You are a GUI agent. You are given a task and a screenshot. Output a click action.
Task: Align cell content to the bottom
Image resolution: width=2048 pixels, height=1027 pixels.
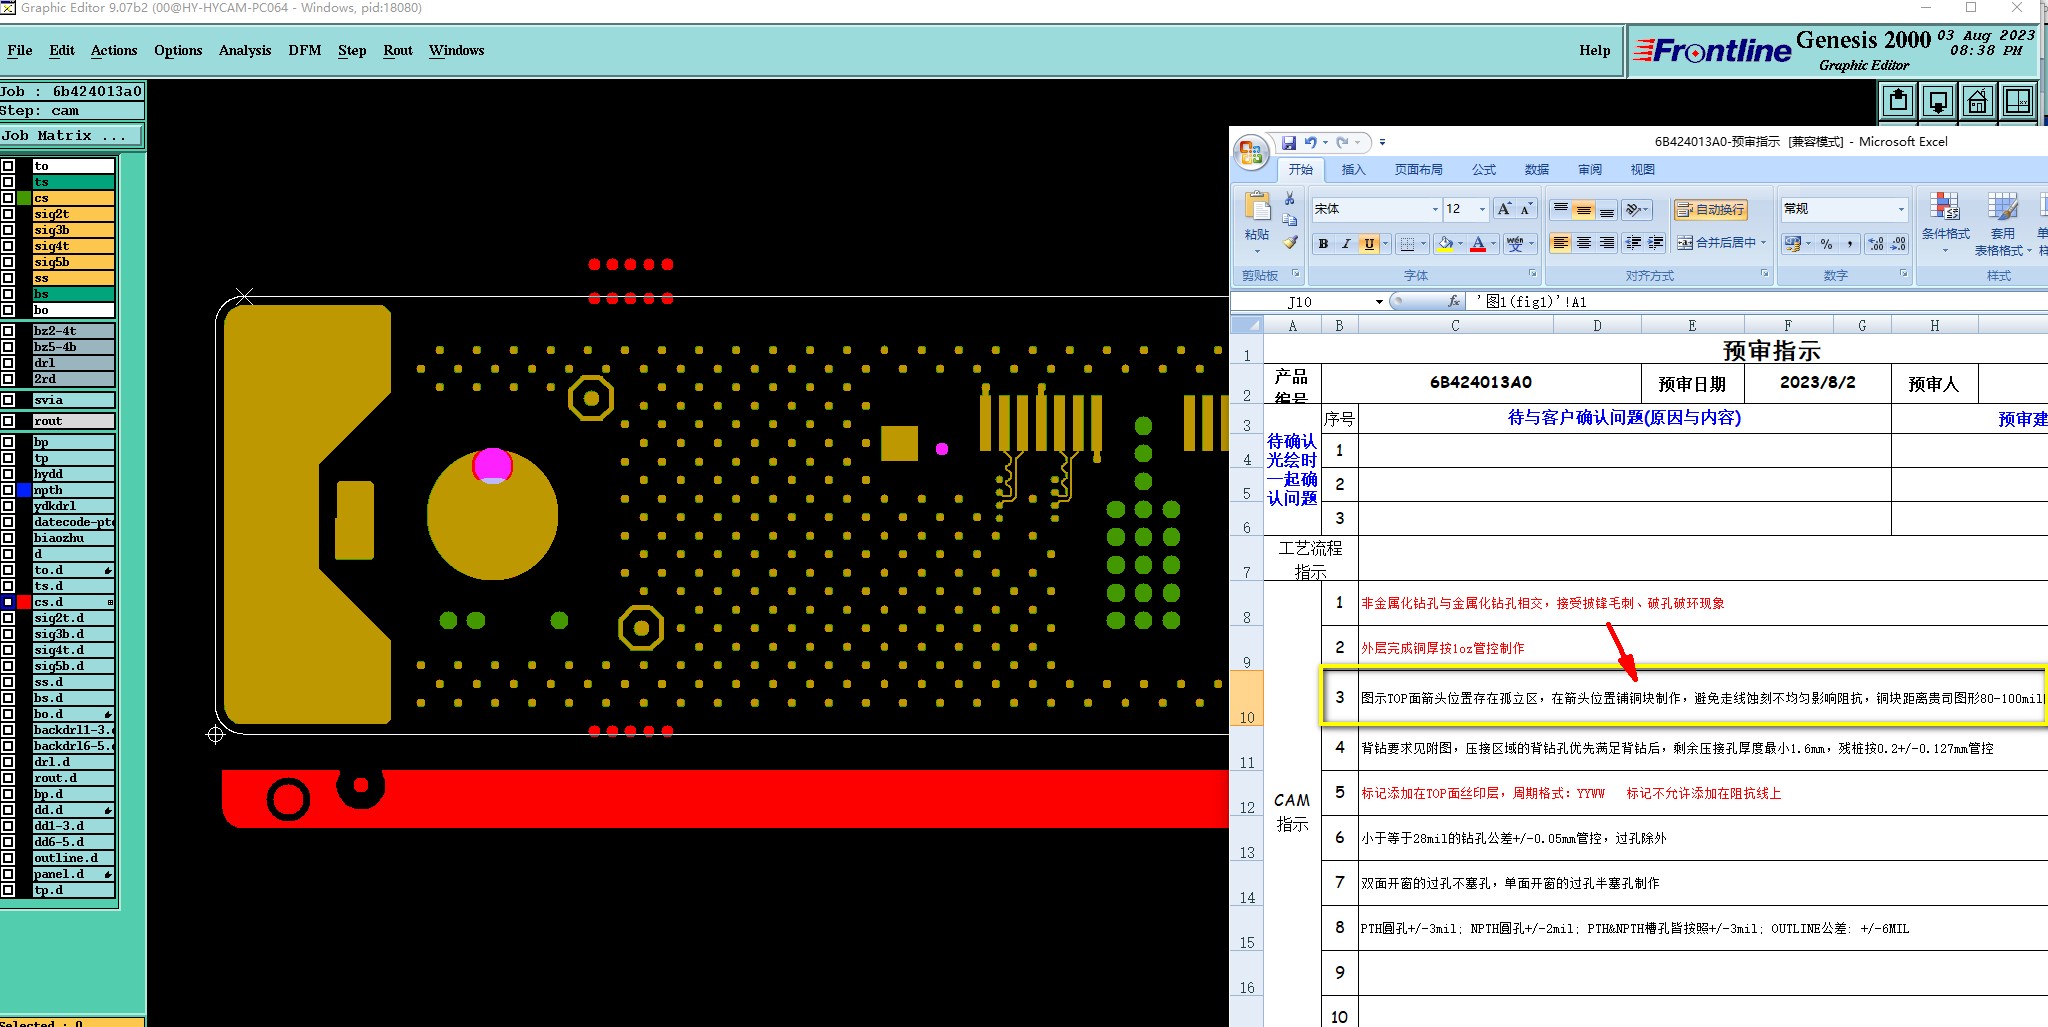[x=1606, y=209]
